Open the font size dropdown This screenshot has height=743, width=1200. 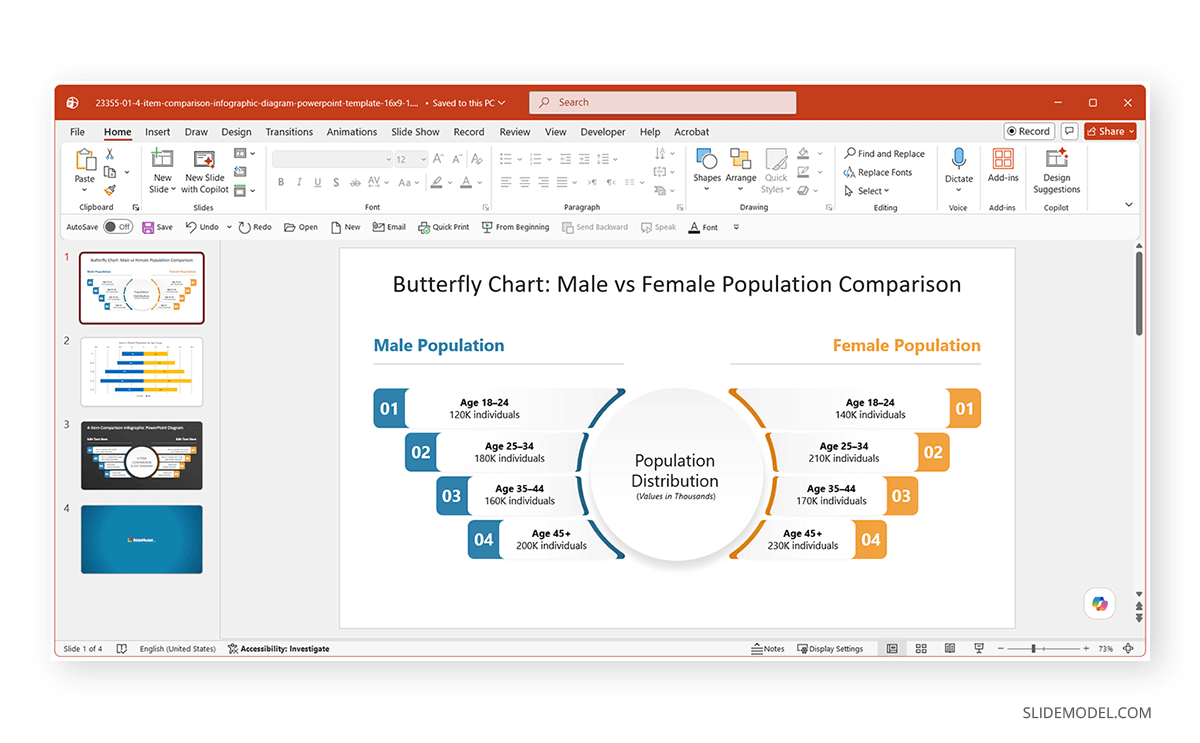[423, 159]
